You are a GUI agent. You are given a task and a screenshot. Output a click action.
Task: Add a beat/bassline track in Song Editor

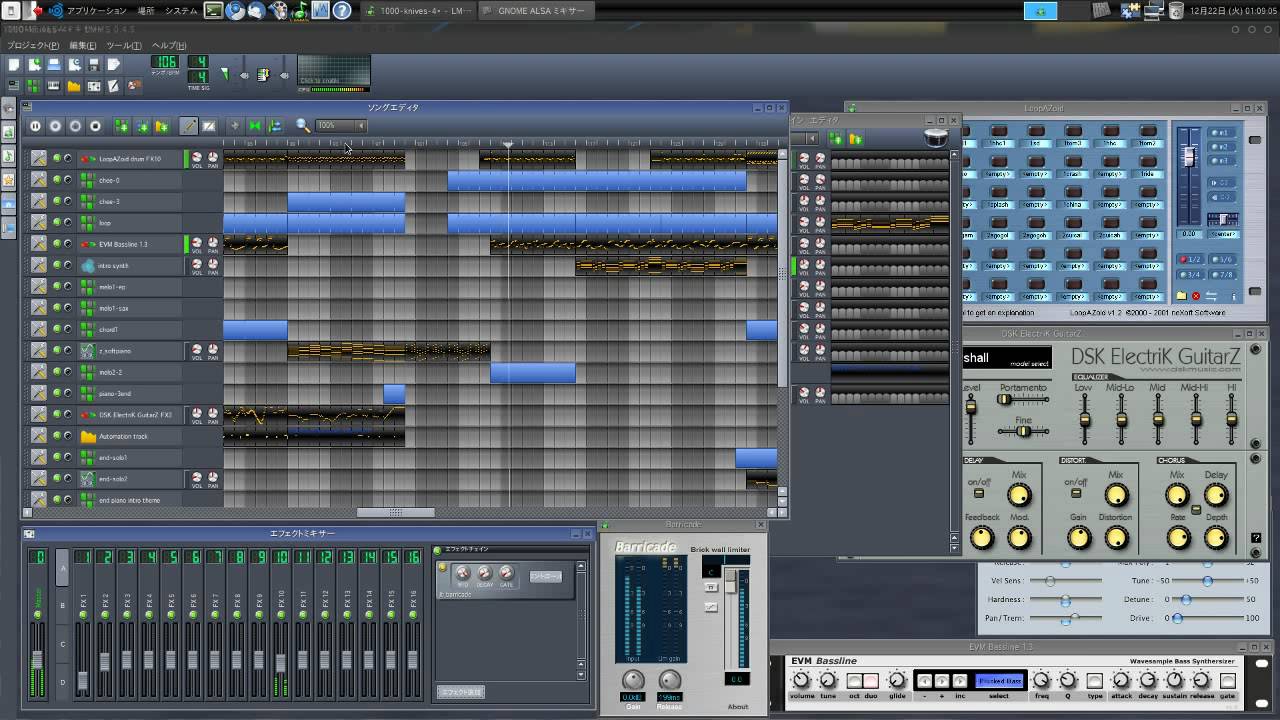click(x=122, y=126)
